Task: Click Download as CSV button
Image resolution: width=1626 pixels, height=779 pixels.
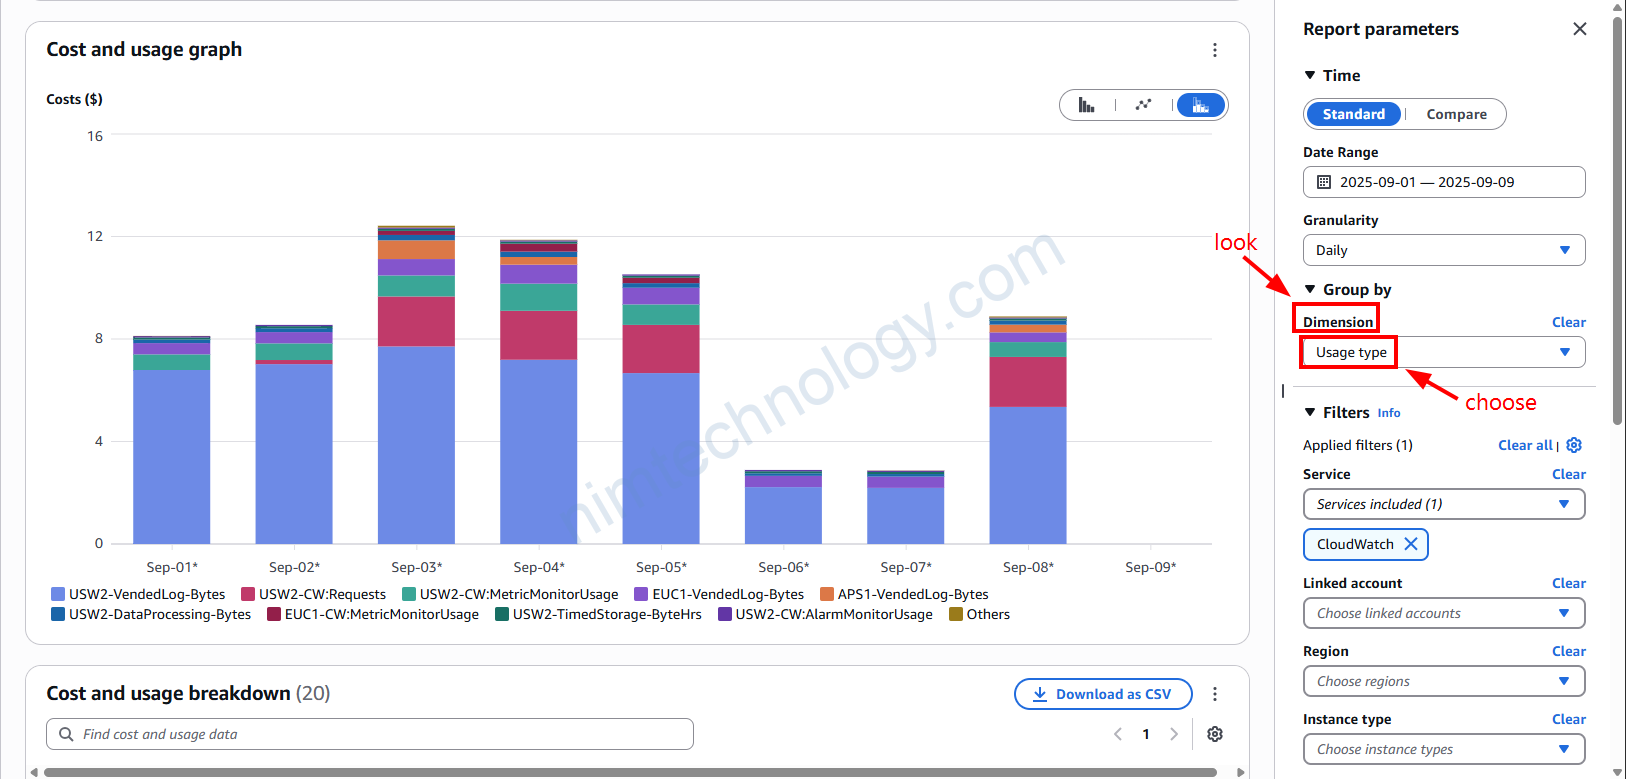Action: pos(1102,694)
